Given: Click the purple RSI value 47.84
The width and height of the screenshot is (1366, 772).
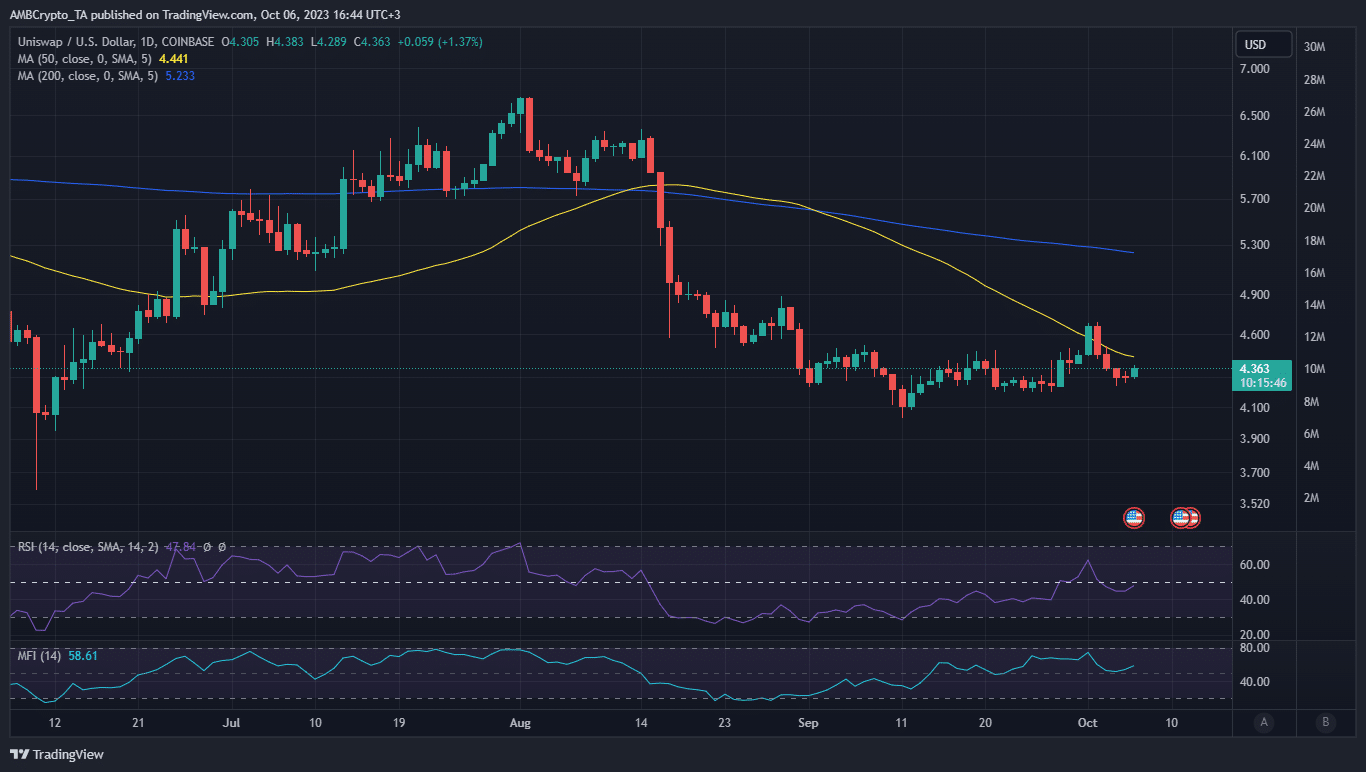Looking at the screenshot, I should tap(180, 547).
